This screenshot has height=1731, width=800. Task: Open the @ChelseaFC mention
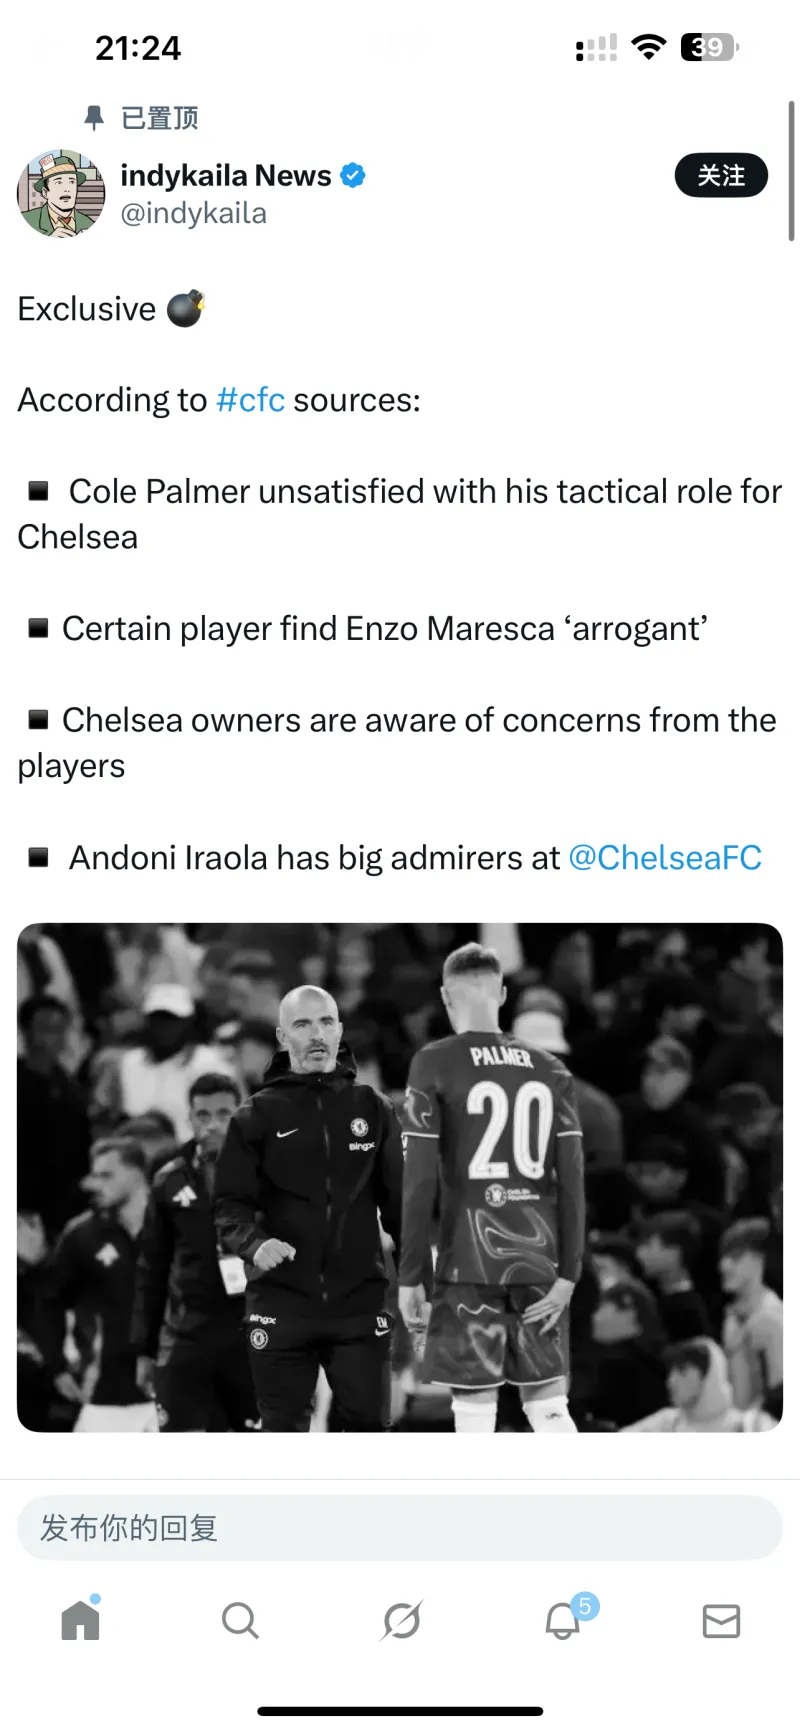[665, 858]
